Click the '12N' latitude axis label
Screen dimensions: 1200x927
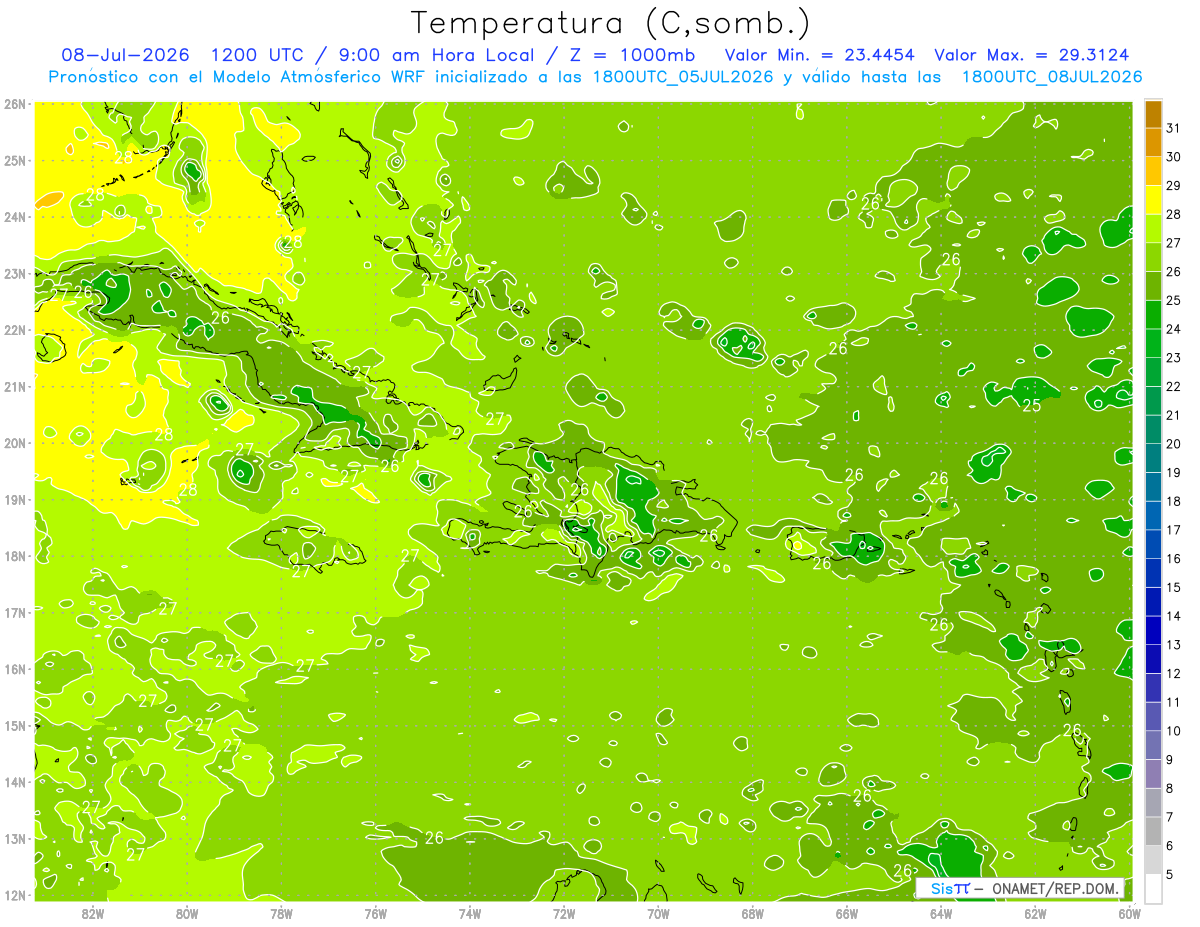point(15,895)
